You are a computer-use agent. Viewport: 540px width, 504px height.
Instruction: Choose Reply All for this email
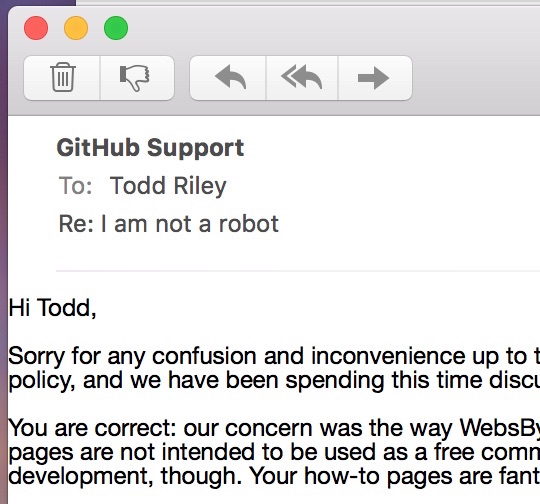tap(302, 78)
